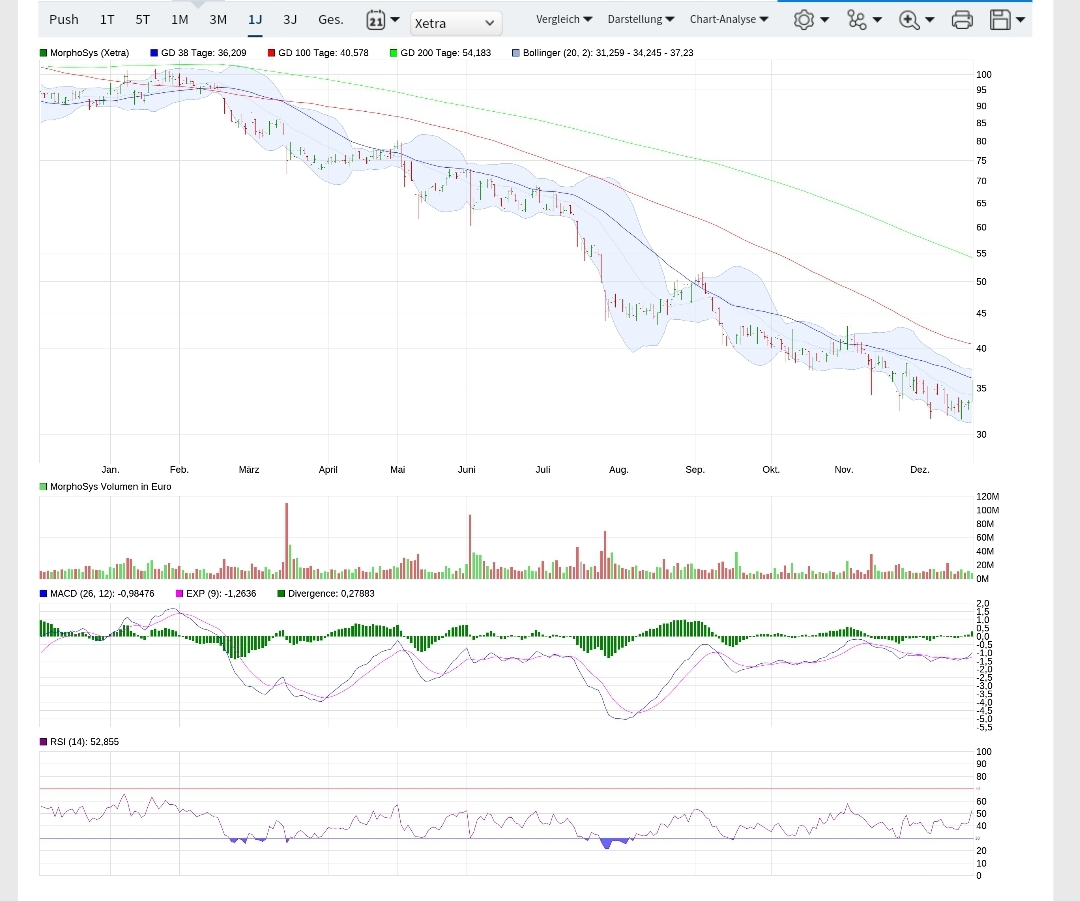Select the 1M time range
The width and height of the screenshot is (1080, 901).
[x=180, y=19]
